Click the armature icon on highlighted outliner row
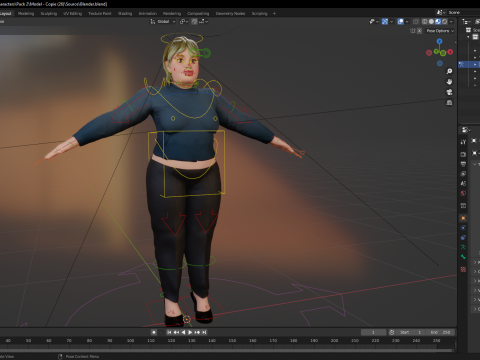The image size is (480, 360). (x=462, y=64)
